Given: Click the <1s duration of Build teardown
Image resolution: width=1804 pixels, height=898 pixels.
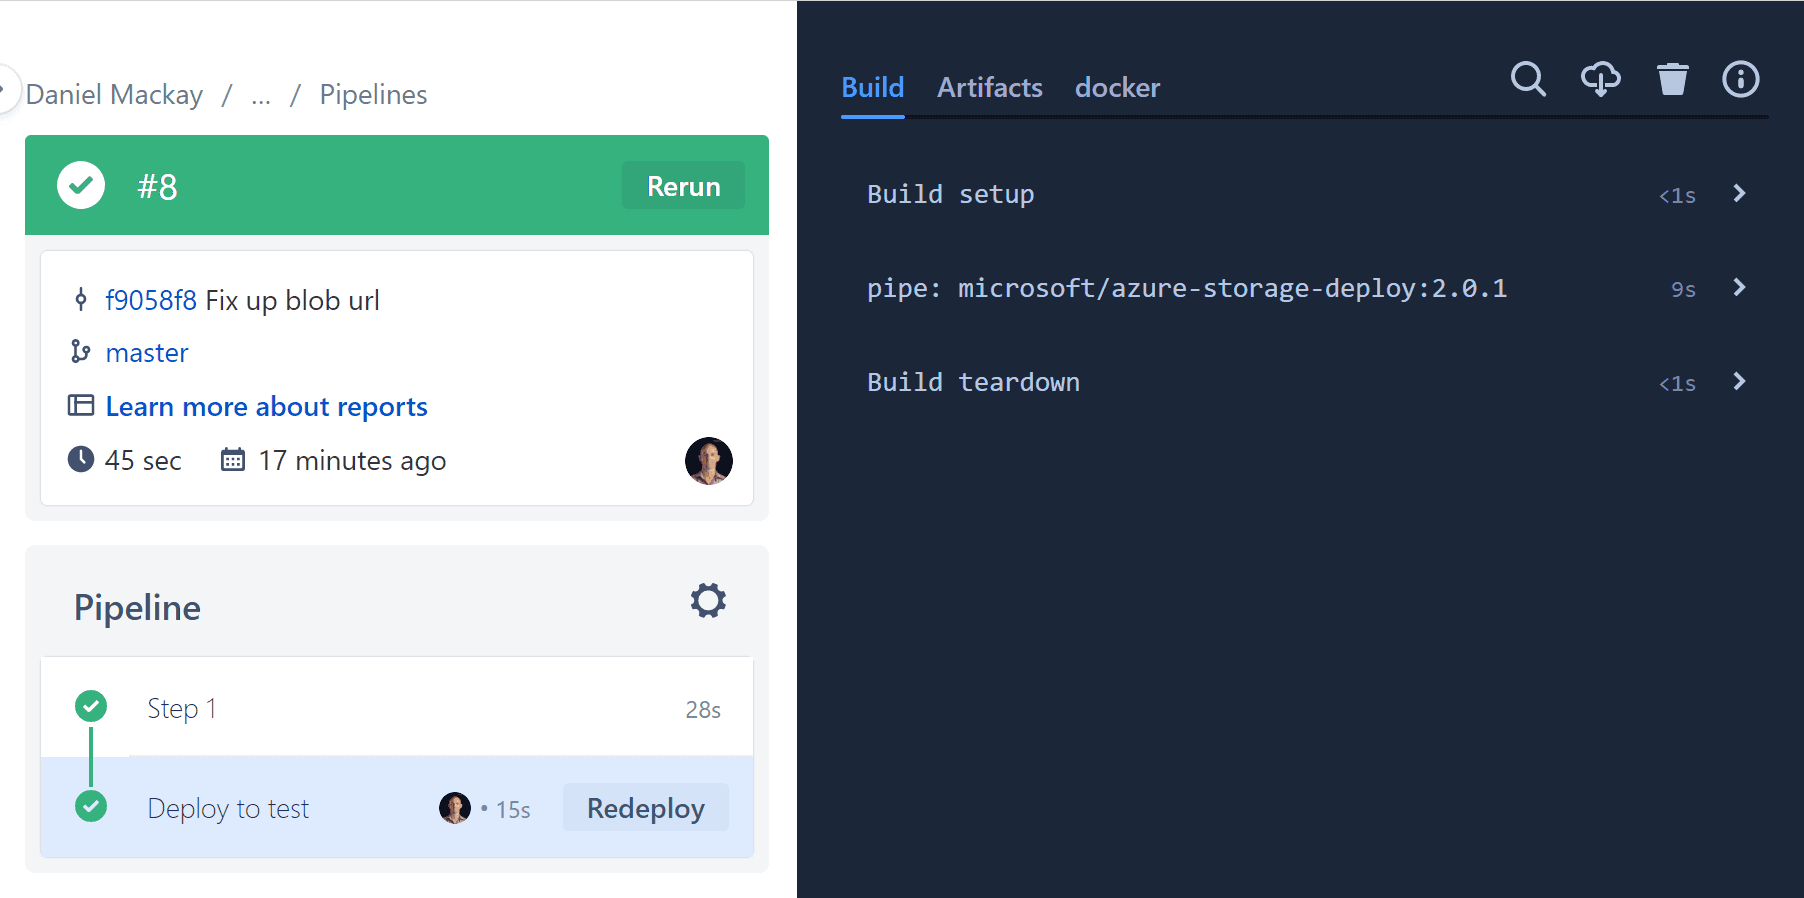Looking at the screenshot, I should pyautogui.click(x=1677, y=384).
